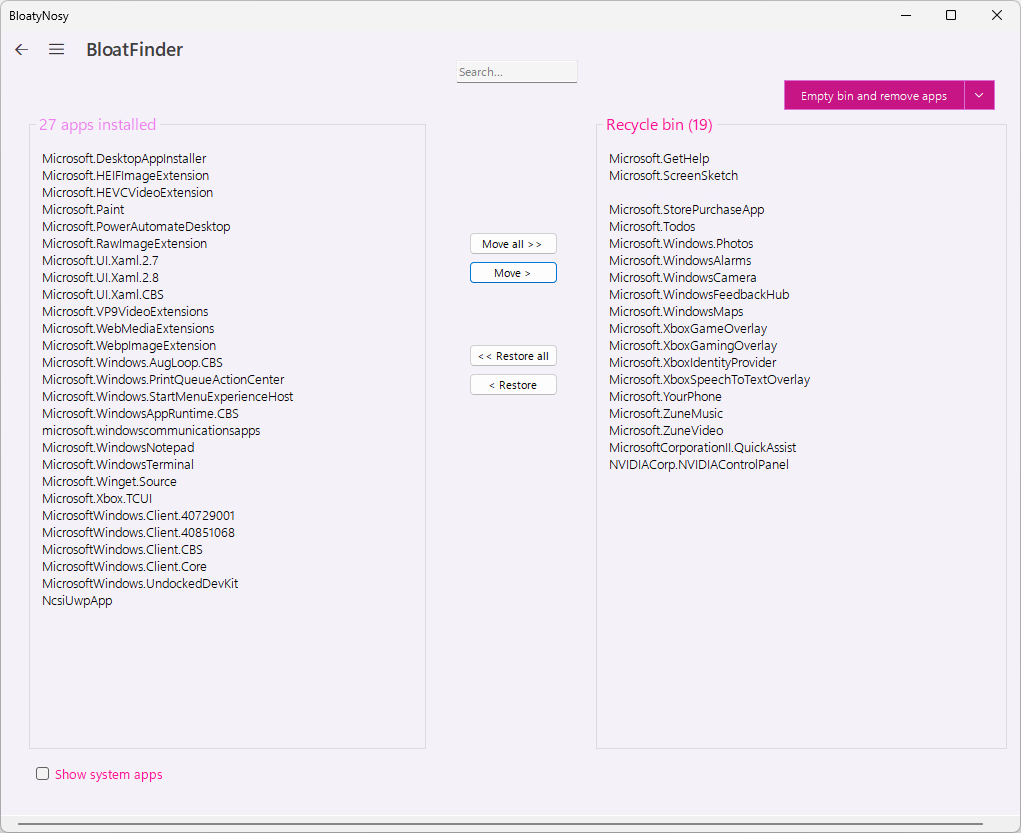Select microsoft.windowscommunicationsapps entry

tap(151, 430)
